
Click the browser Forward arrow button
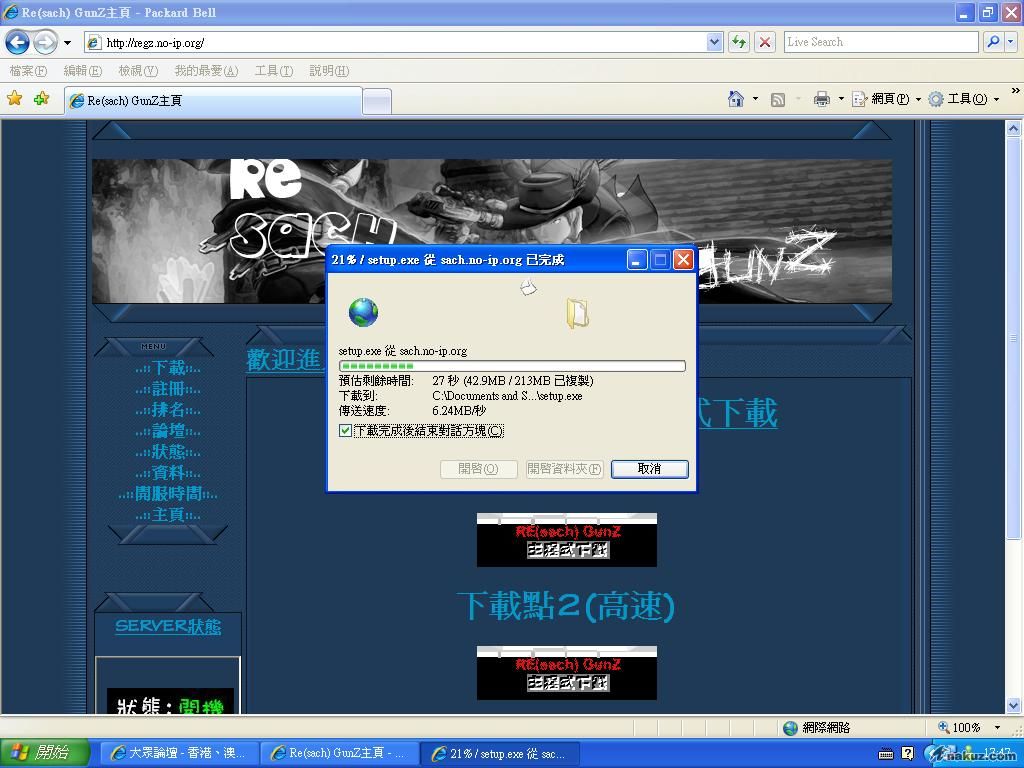(x=45, y=43)
